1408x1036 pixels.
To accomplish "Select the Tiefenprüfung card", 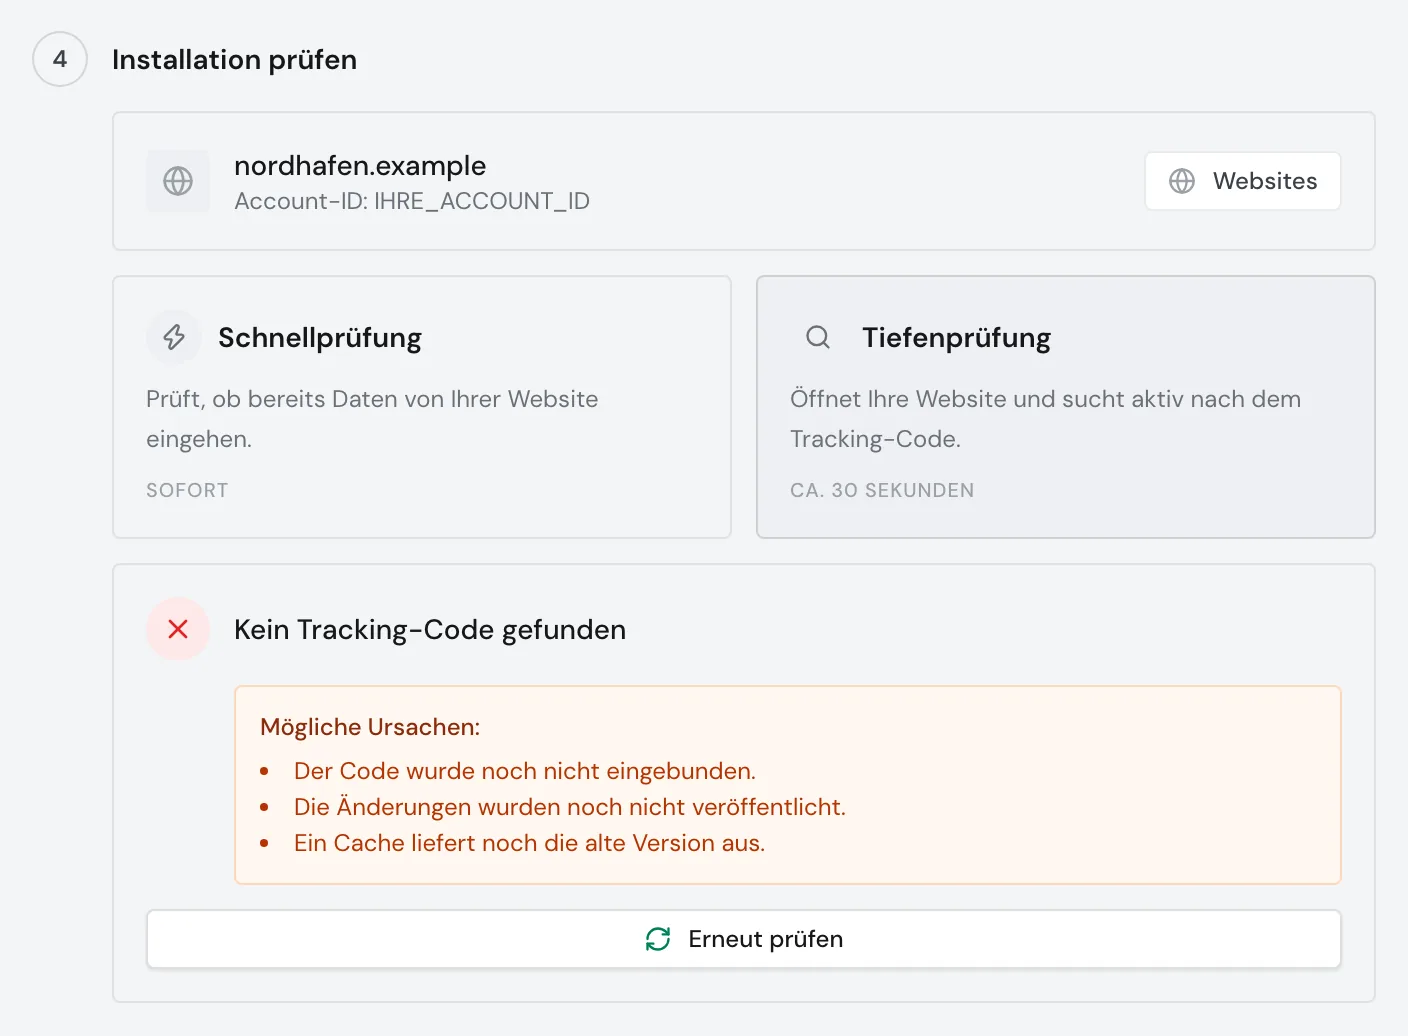I will [x=1066, y=407].
